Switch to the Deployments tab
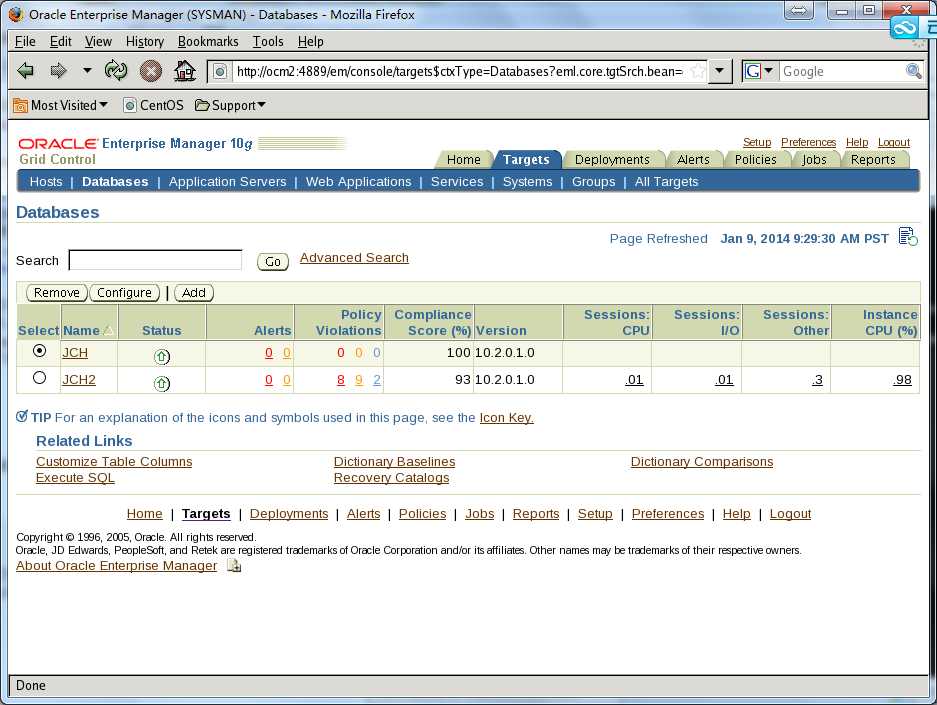 pos(612,160)
